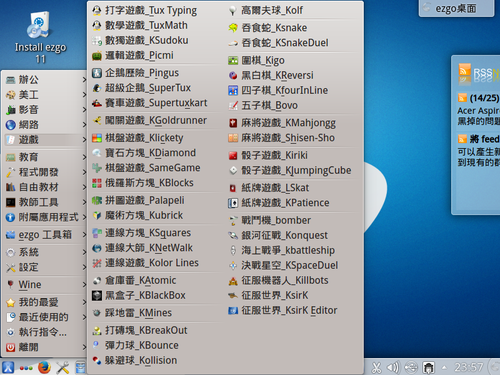
Task: Click the Ksnake icon
Action: coord(233,28)
